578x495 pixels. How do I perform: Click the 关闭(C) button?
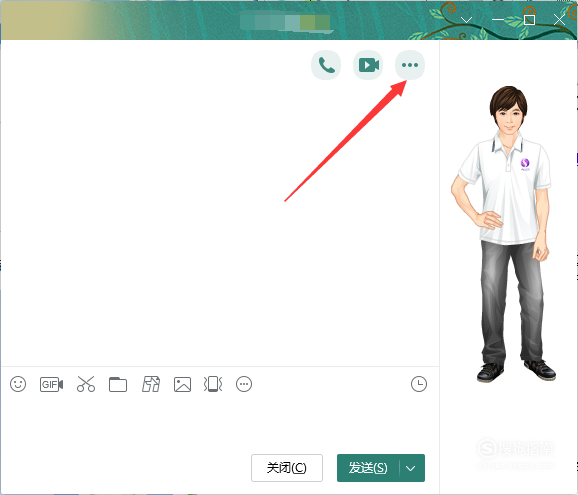[287, 468]
